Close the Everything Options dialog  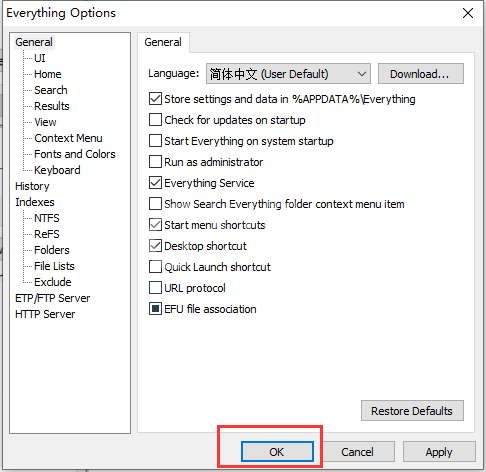point(468,13)
